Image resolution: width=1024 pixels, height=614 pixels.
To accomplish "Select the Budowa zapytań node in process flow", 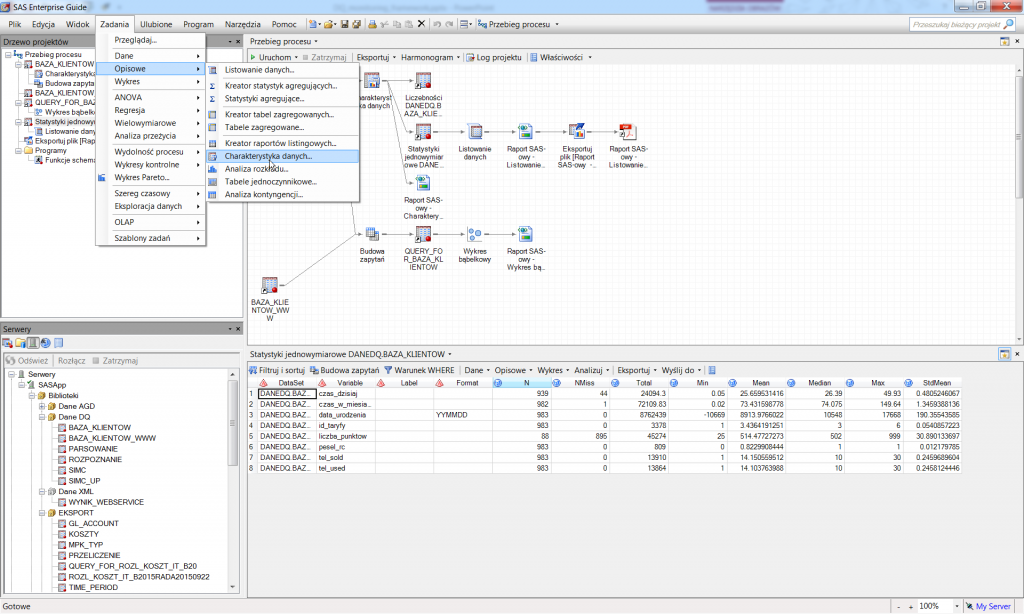I will pos(372,244).
